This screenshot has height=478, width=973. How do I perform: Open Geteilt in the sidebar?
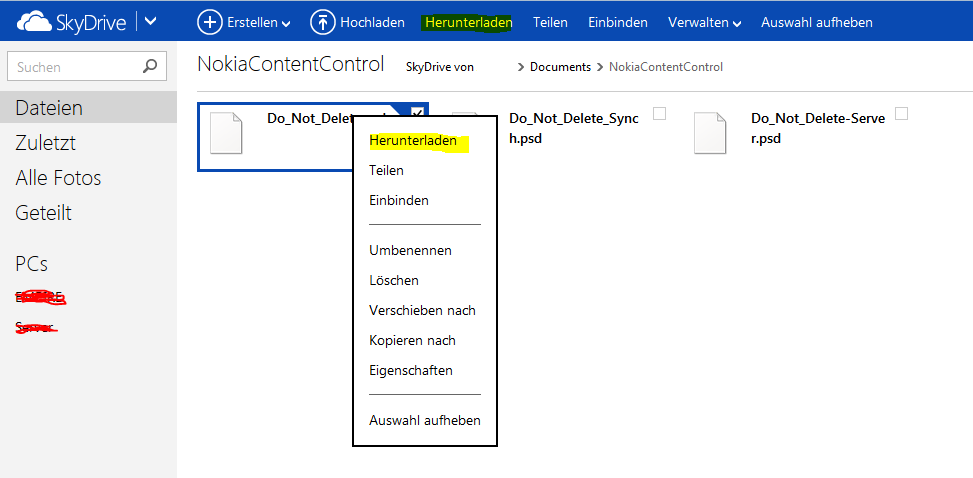pyautogui.click(x=43, y=213)
